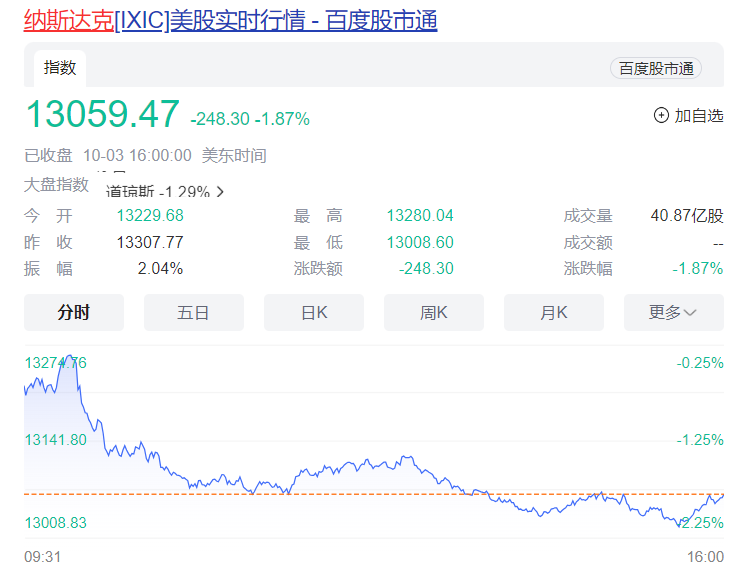Click the chart percentage label -0.25%
This screenshot has height=569, width=748.
700,363
